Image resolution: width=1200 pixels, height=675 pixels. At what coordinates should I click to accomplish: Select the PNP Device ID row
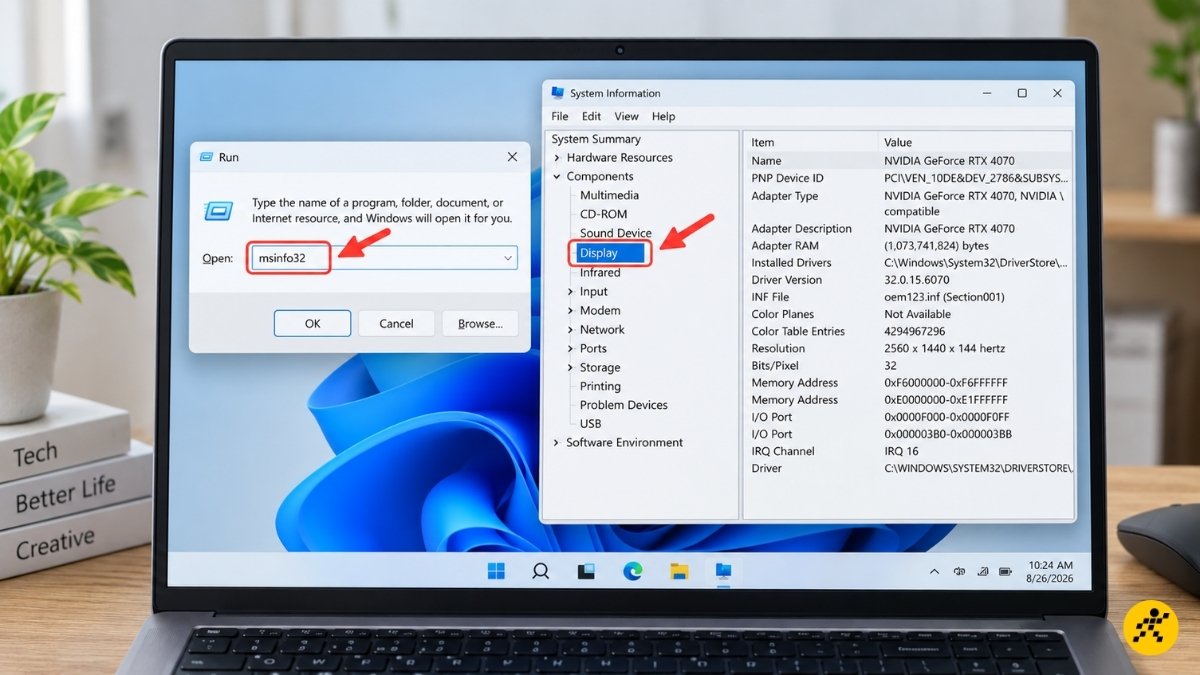point(908,178)
